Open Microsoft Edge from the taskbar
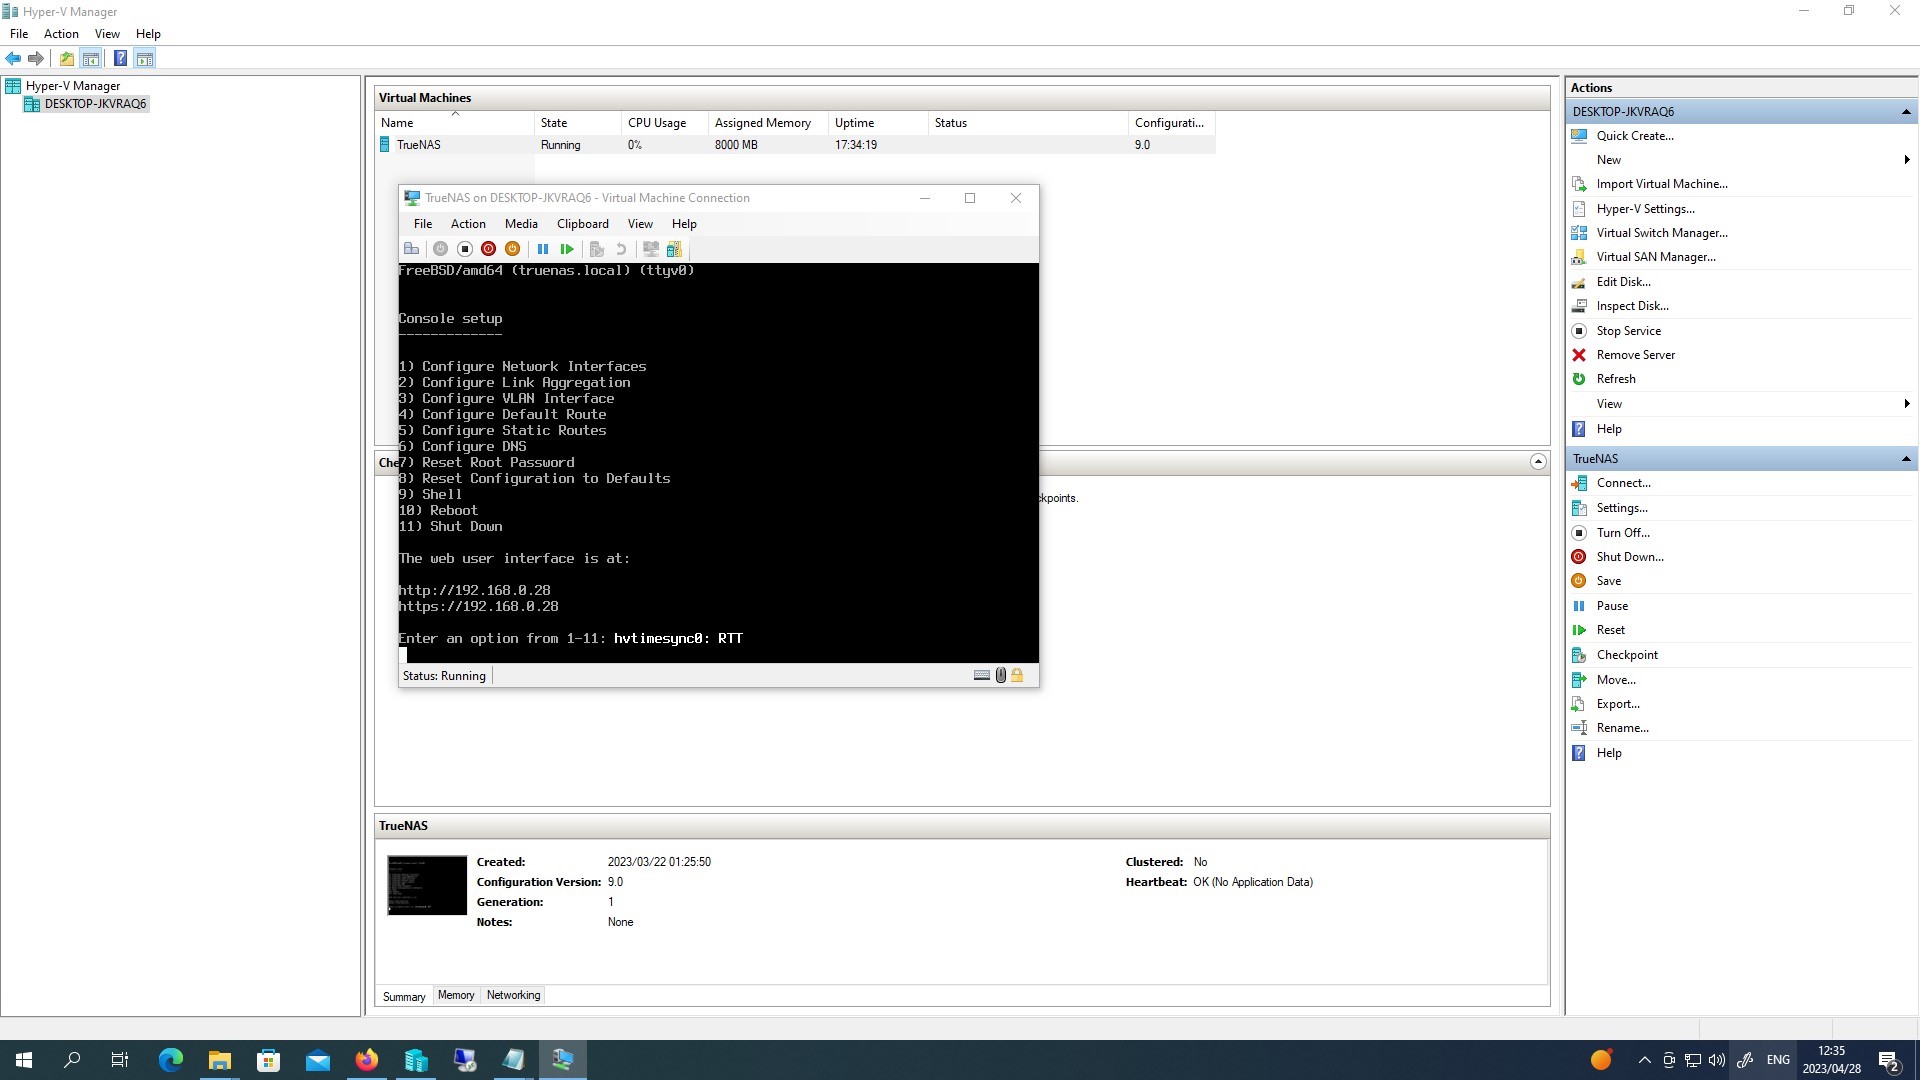 pos(171,1060)
